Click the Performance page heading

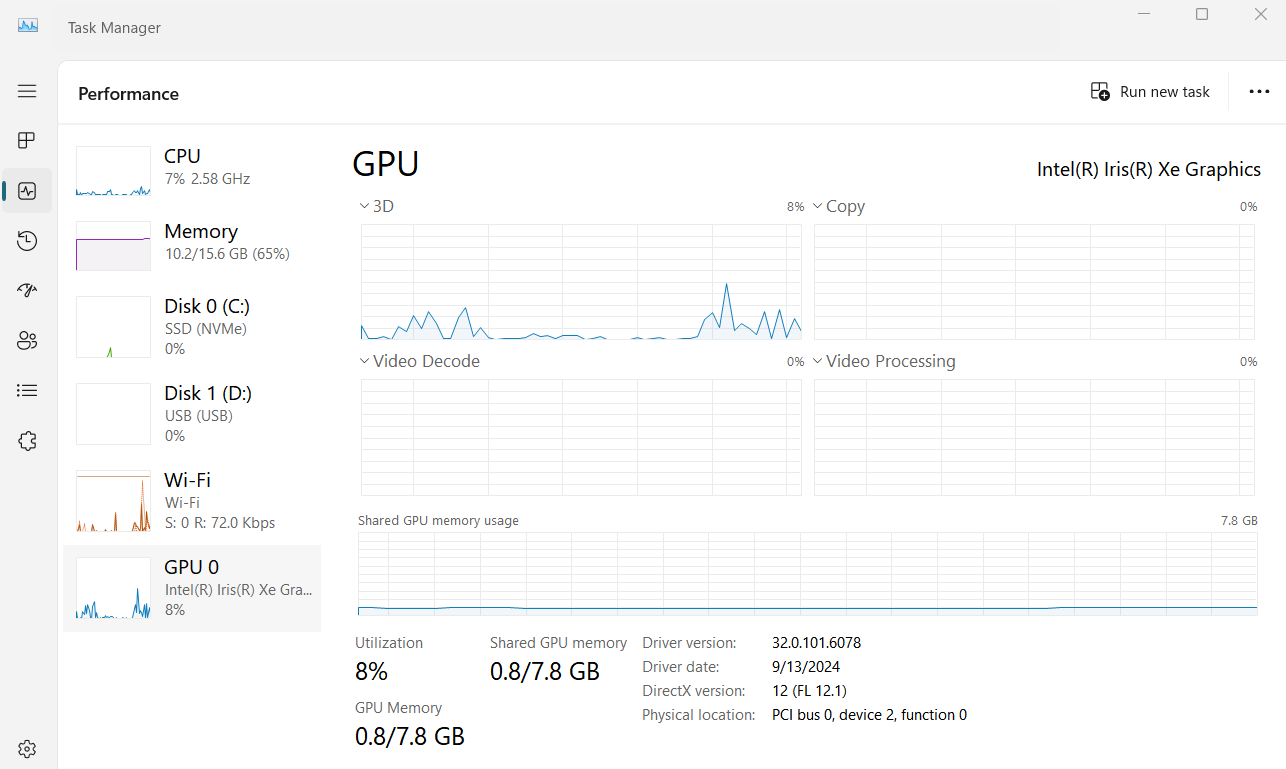click(129, 94)
